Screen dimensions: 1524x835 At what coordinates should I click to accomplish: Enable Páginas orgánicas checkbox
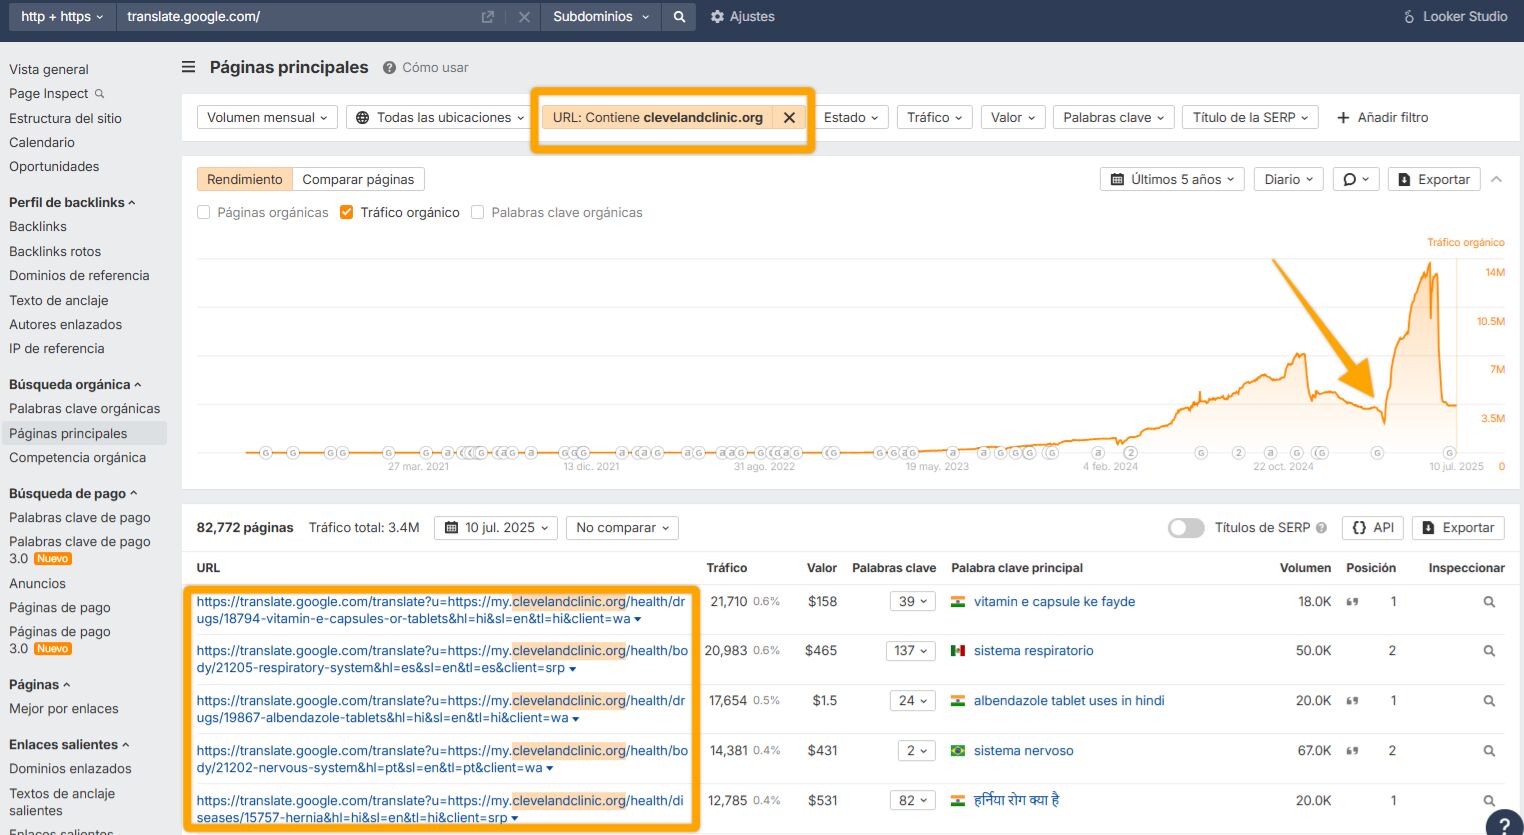203,212
